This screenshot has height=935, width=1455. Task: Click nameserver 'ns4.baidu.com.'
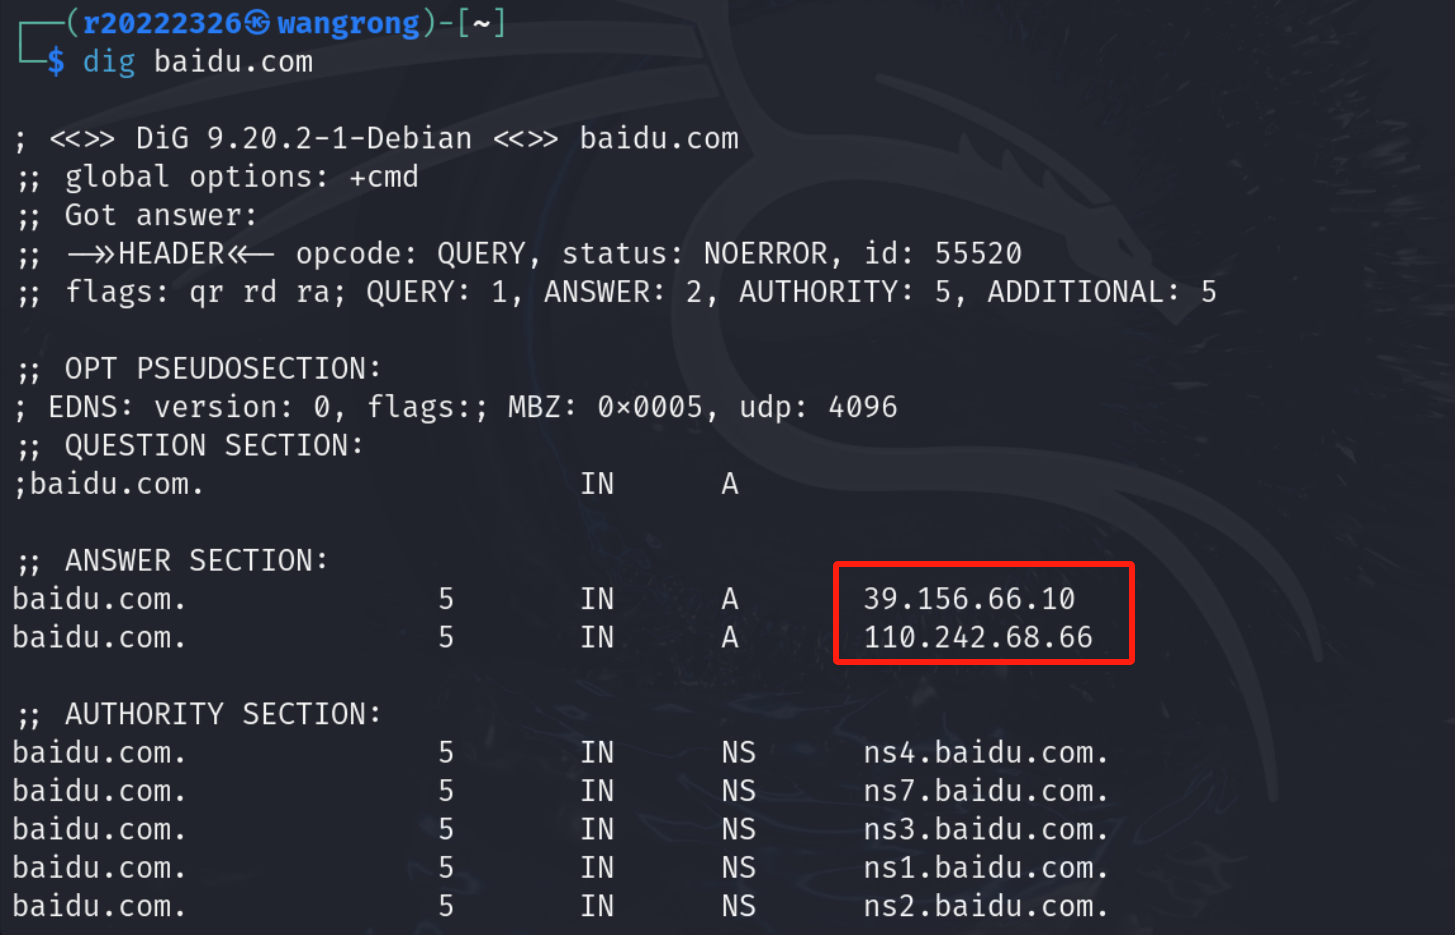(x=986, y=753)
